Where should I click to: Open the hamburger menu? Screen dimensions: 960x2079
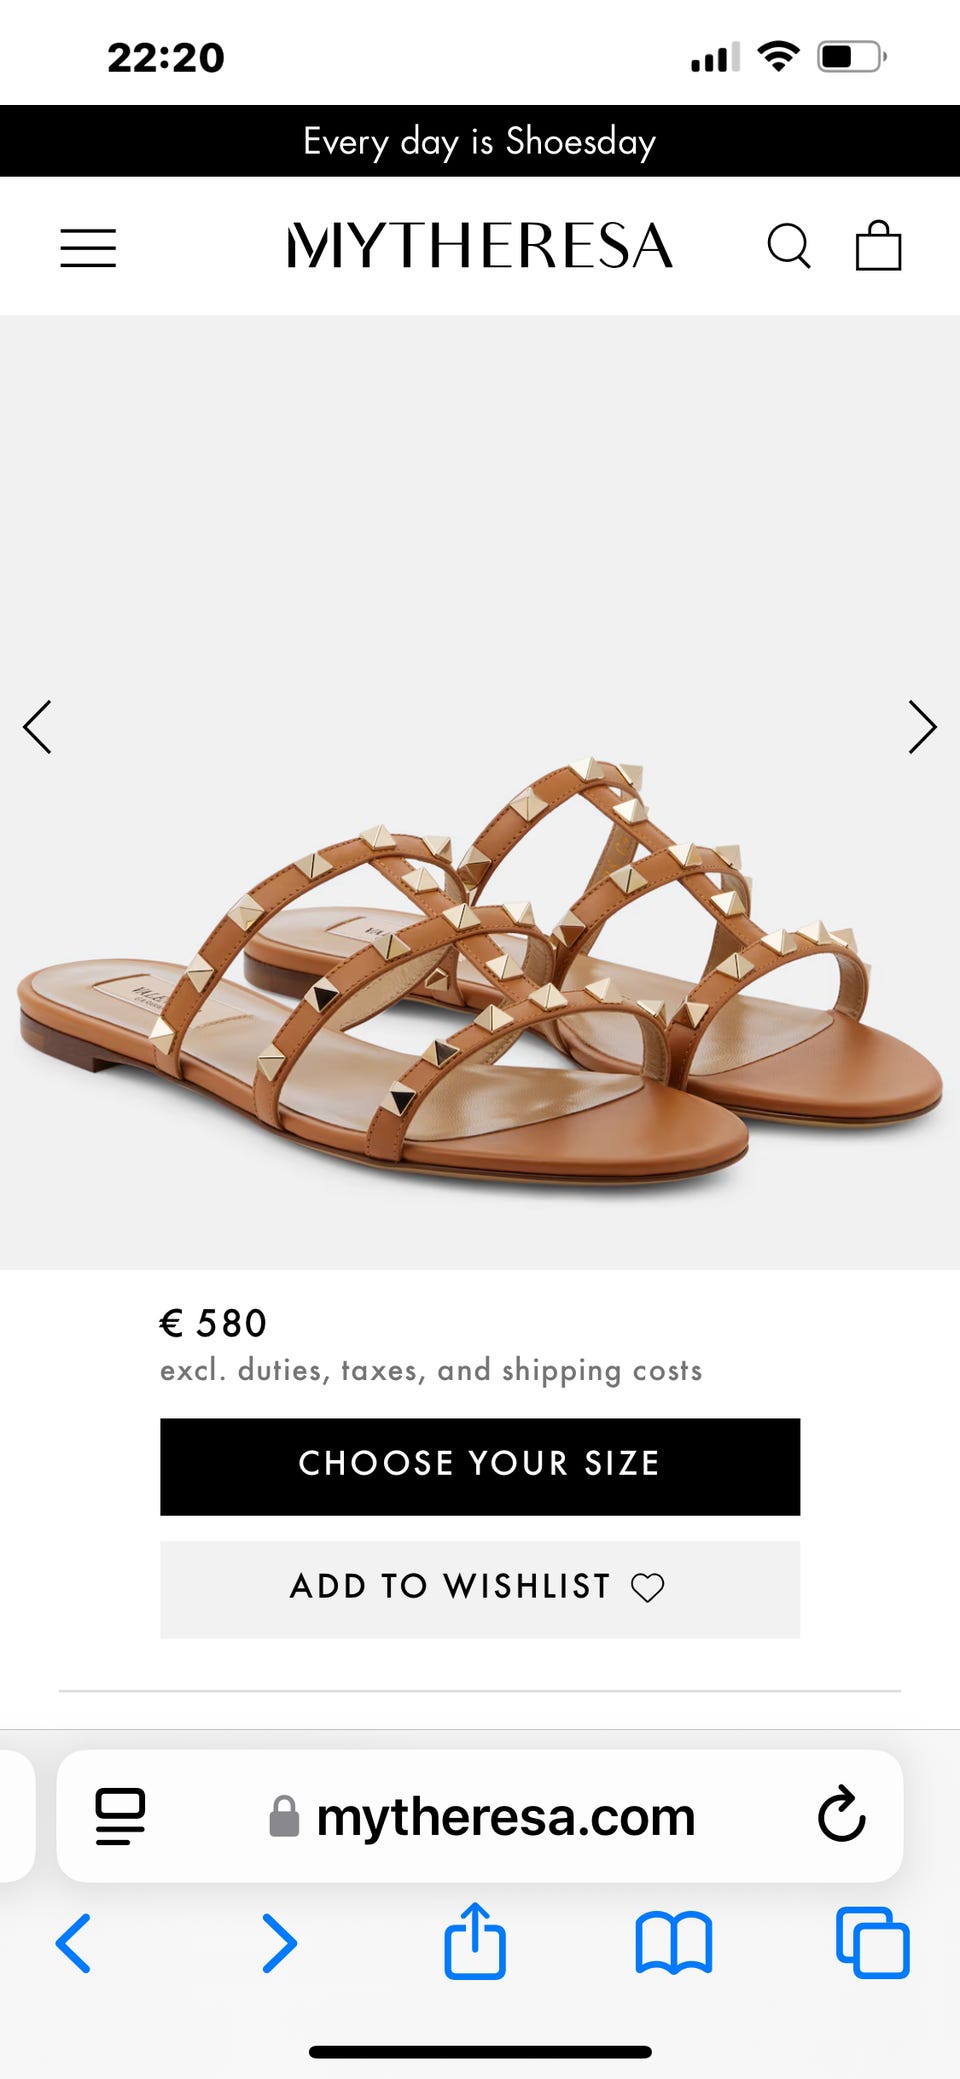pyautogui.click(x=88, y=247)
